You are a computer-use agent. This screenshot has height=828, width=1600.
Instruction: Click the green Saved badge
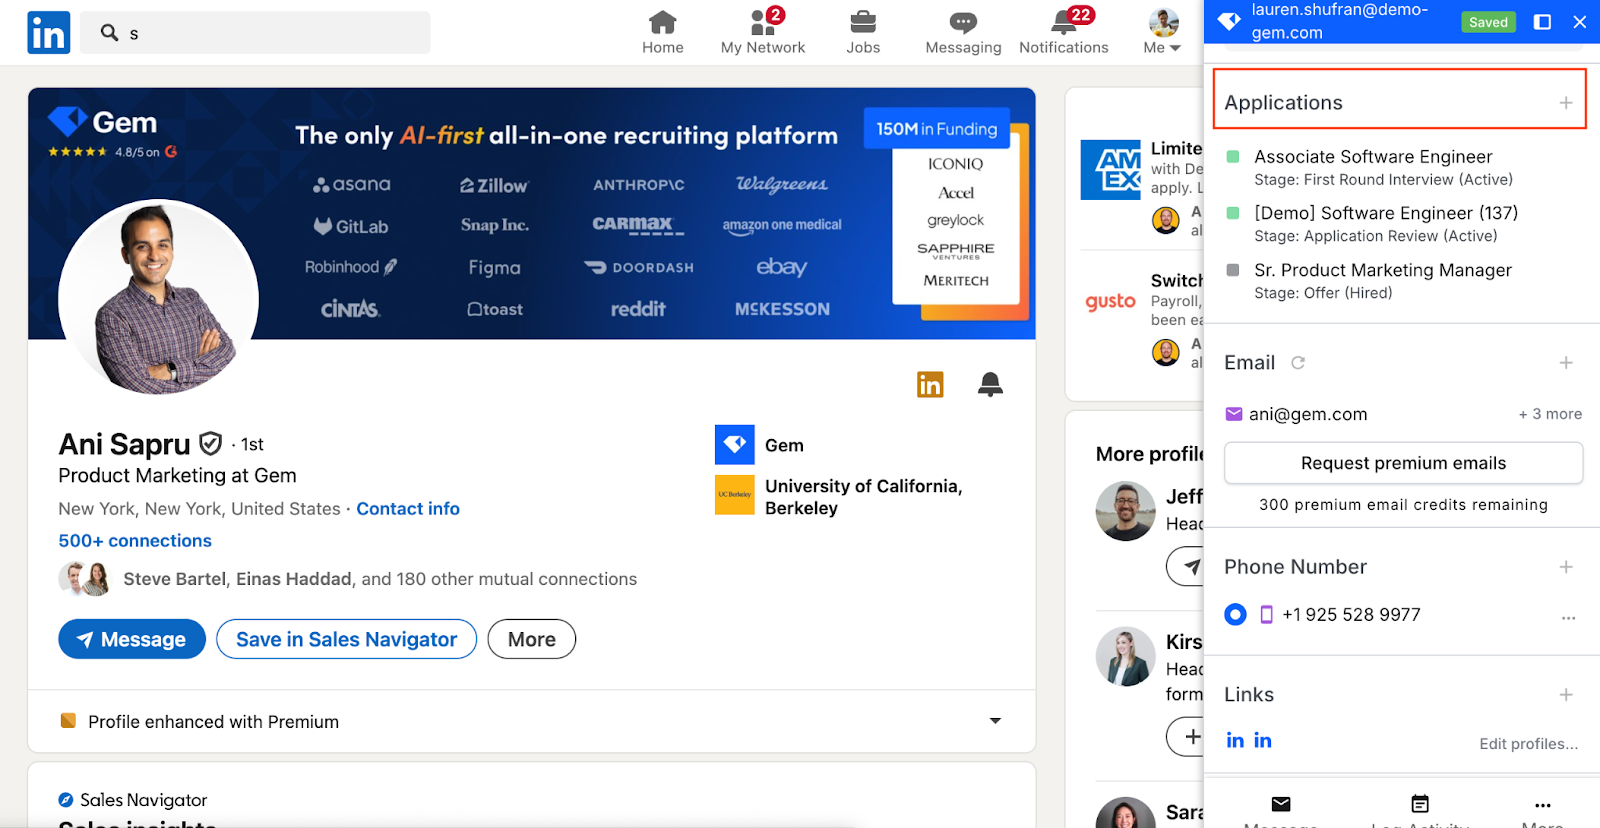(x=1488, y=22)
